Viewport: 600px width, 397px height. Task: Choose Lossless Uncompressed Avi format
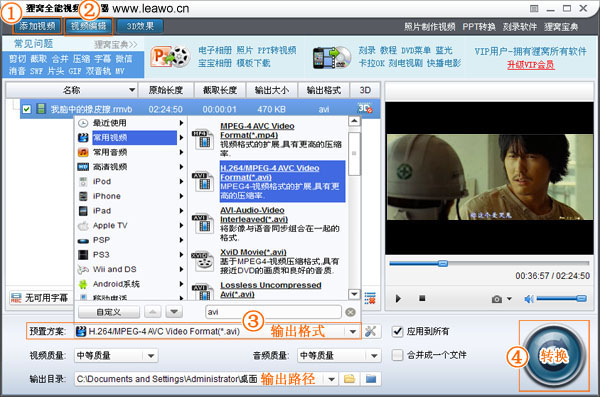coord(271,290)
